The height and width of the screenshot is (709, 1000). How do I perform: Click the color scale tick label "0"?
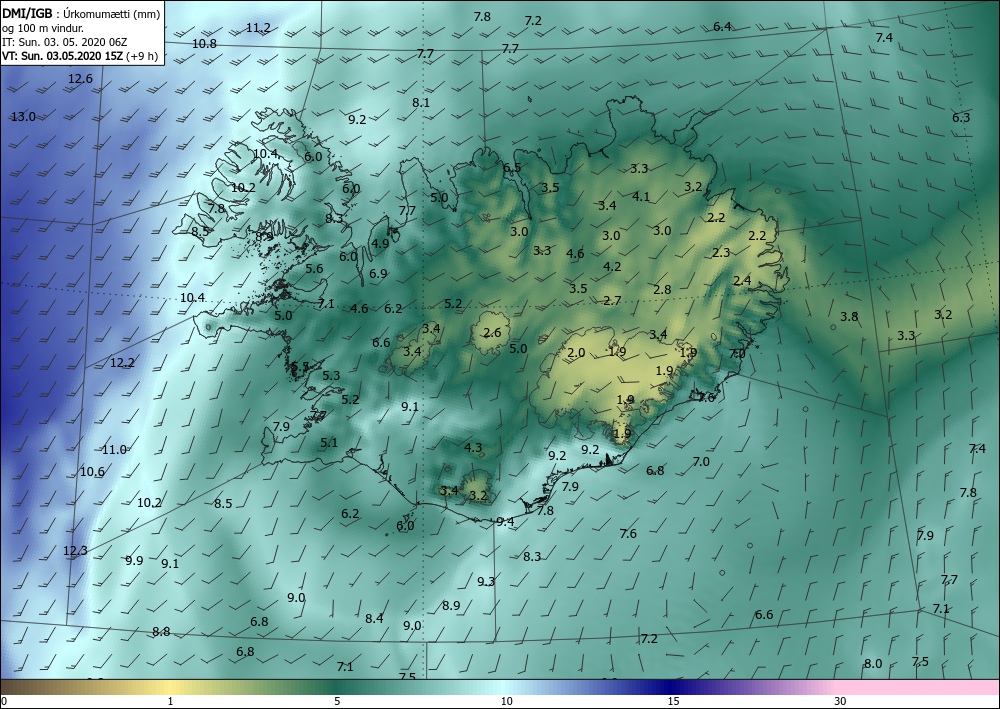[4, 701]
